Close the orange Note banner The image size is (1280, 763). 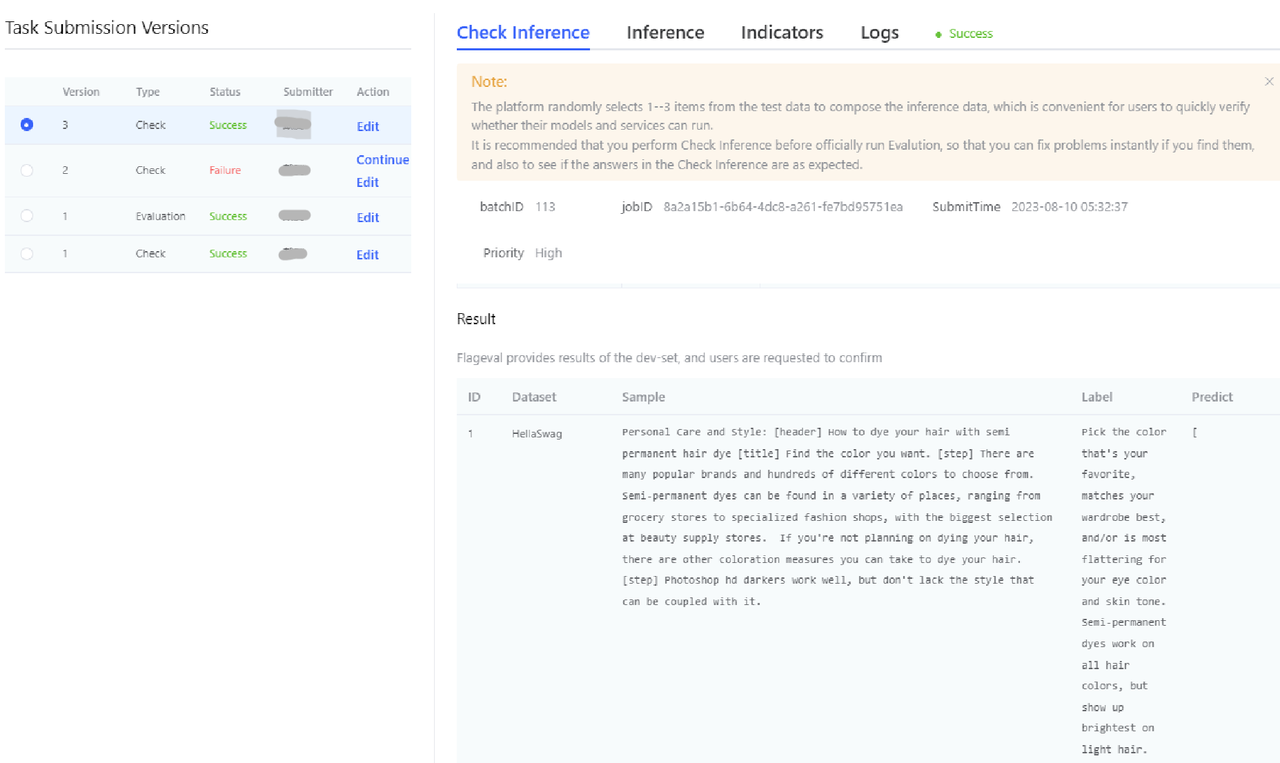pyautogui.click(x=1269, y=81)
